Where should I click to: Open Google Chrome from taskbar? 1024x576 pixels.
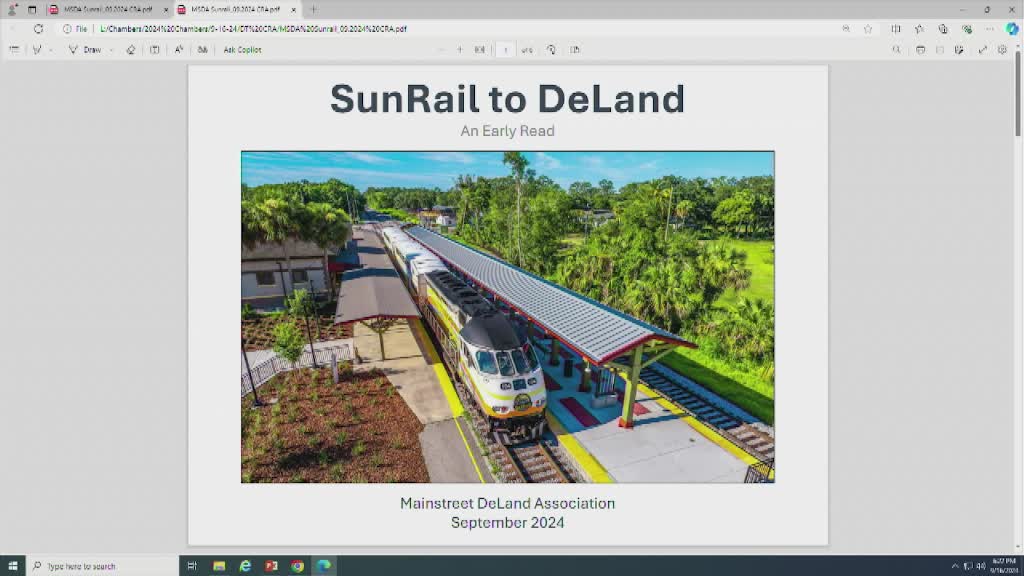[297, 566]
